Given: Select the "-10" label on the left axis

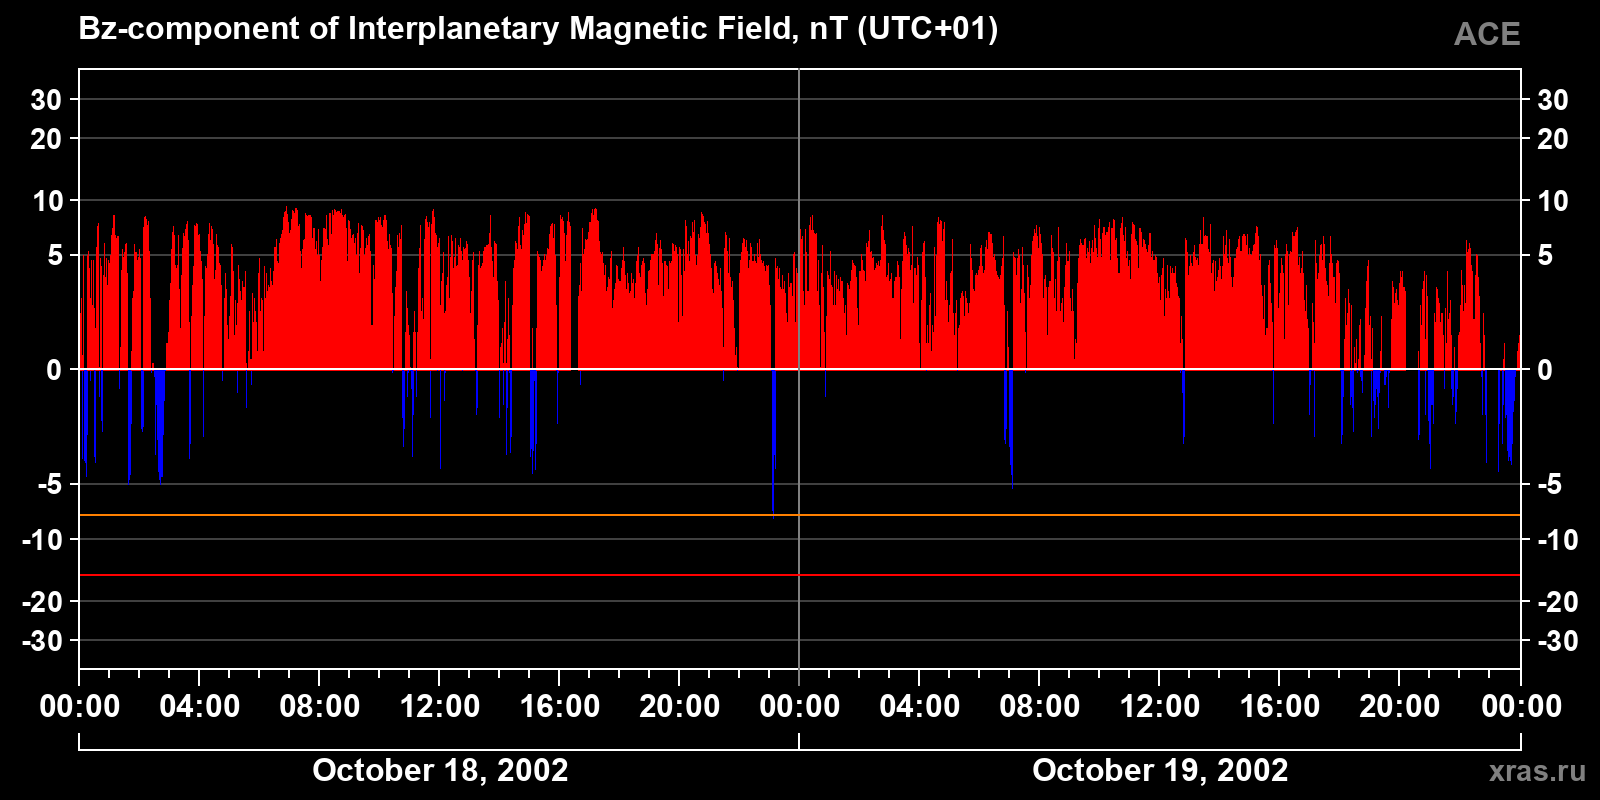Looking at the screenshot, I should point(43,540).
